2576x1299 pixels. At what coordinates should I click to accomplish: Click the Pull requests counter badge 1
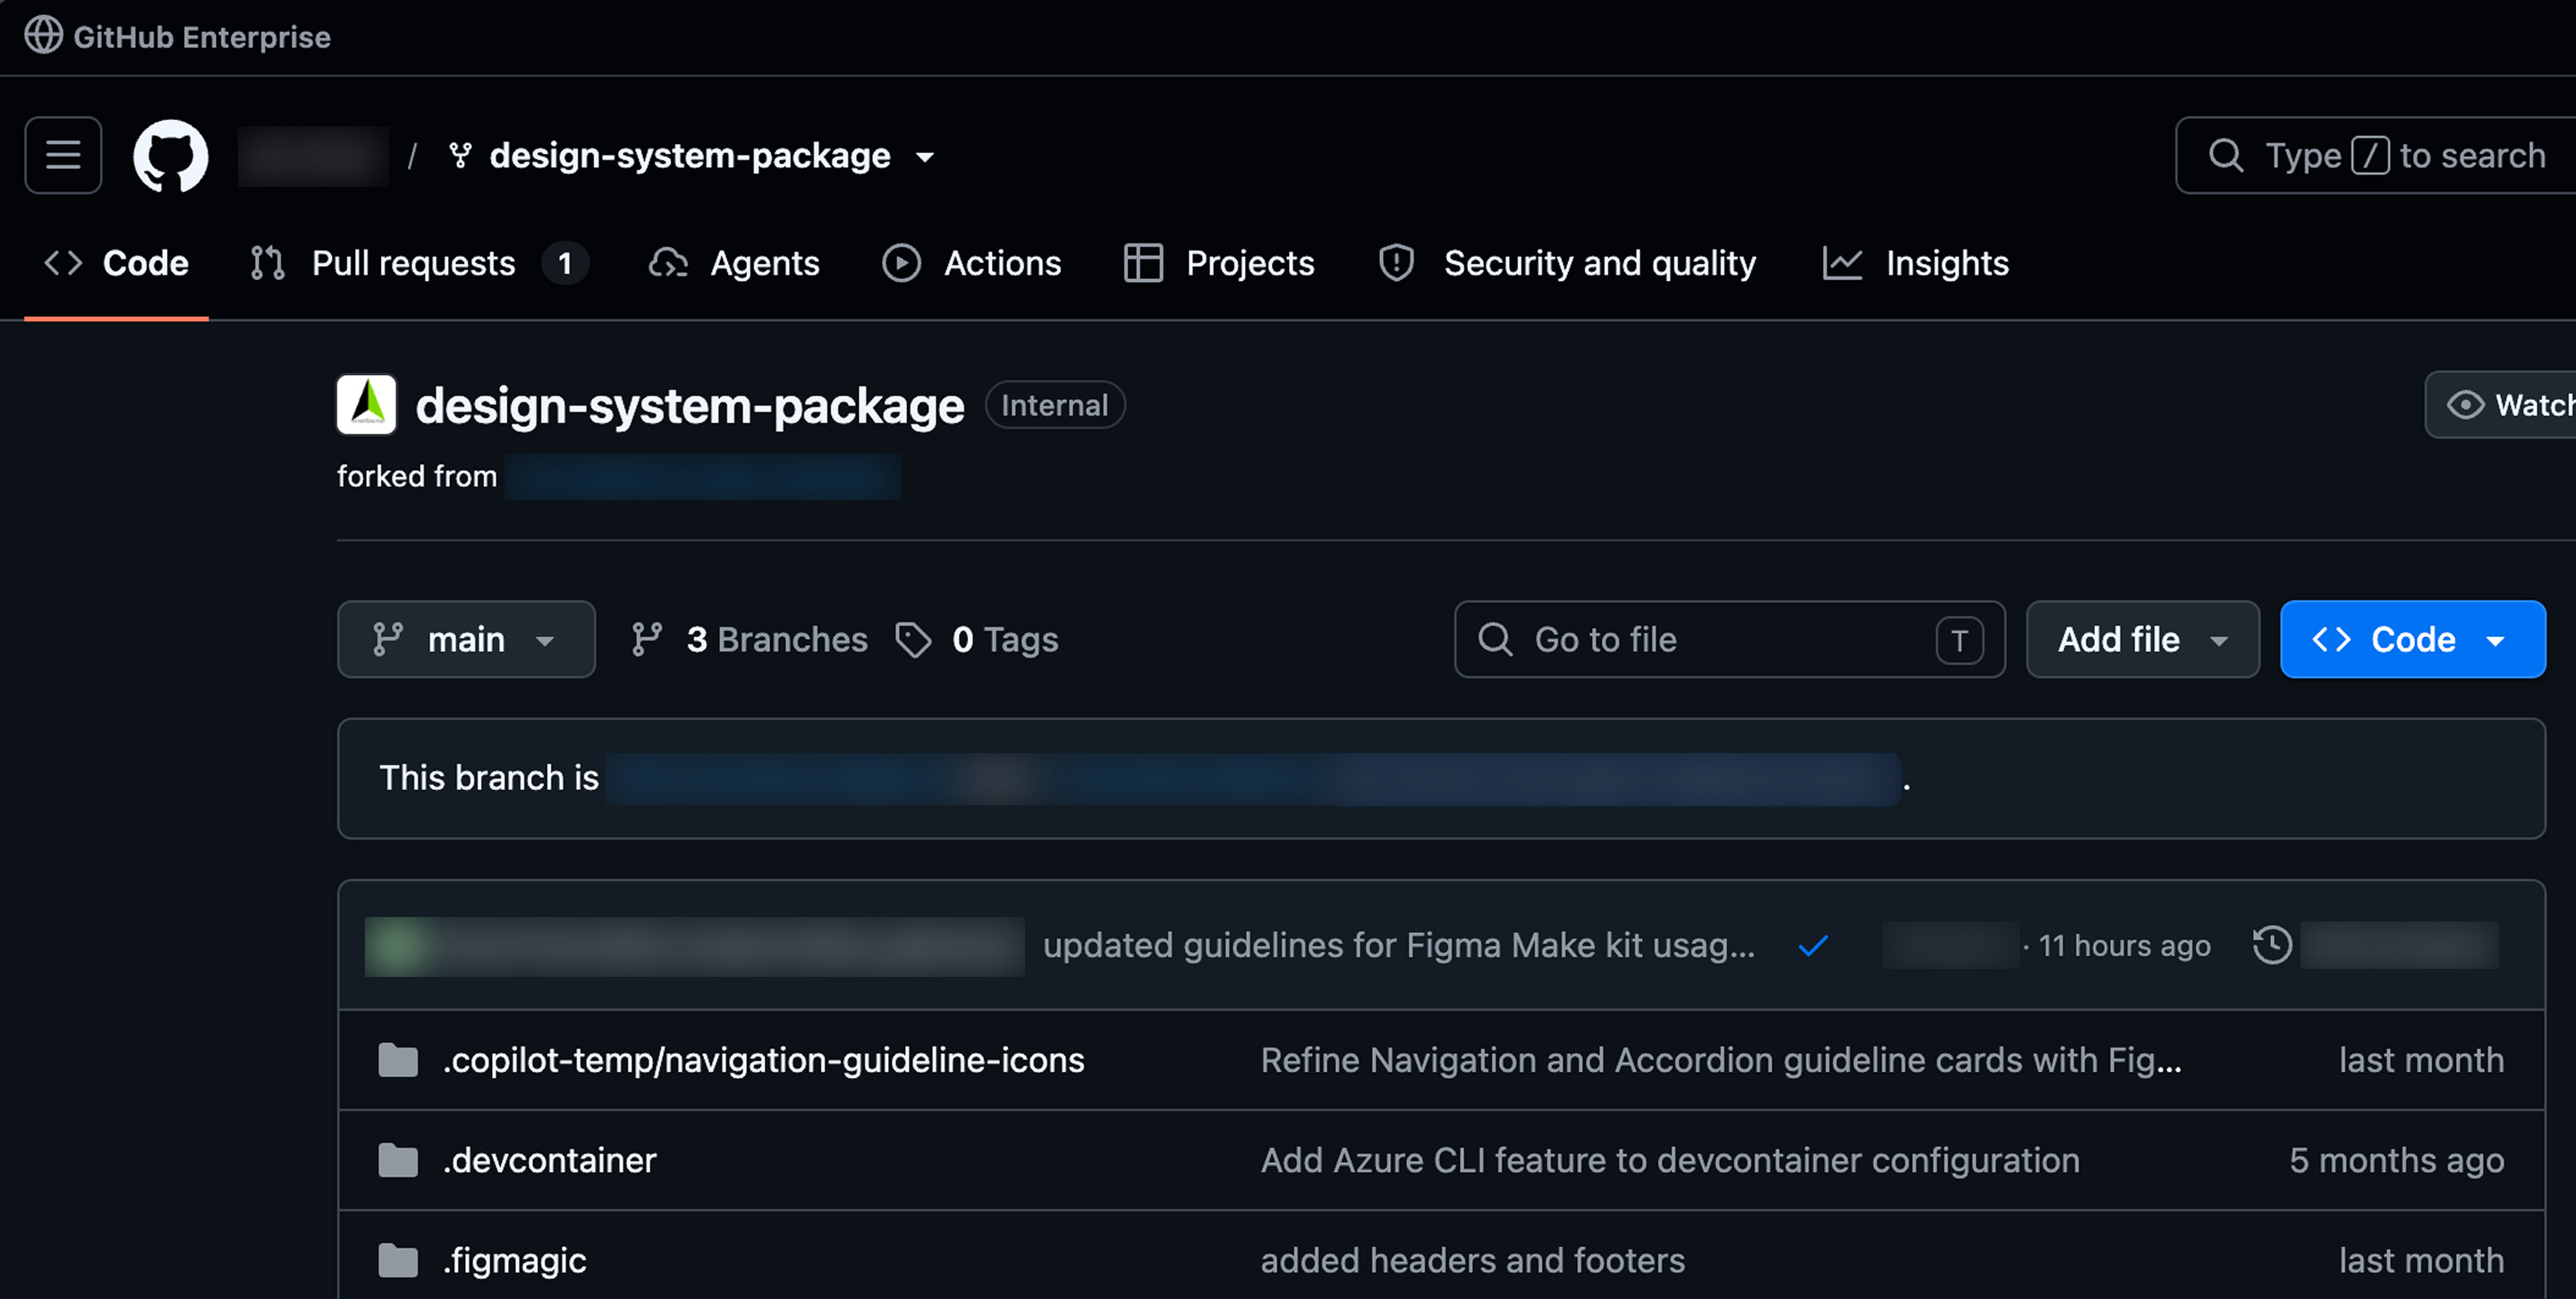(x=565, y=263)
